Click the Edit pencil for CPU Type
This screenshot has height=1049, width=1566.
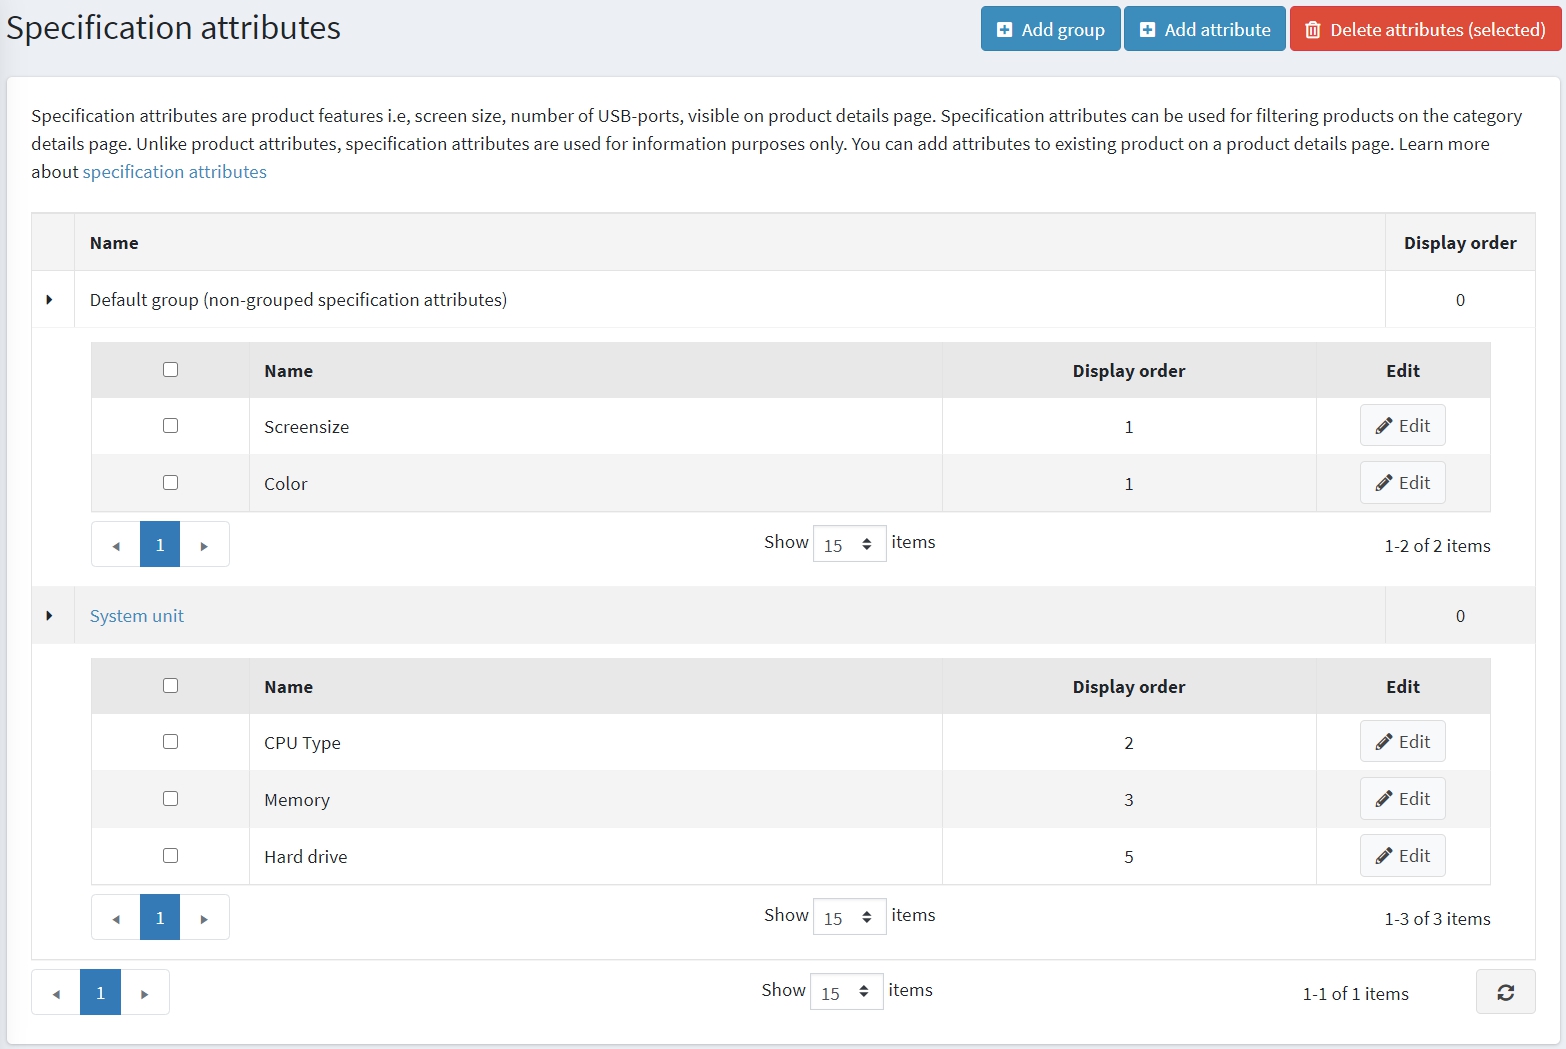point(1402,742)
